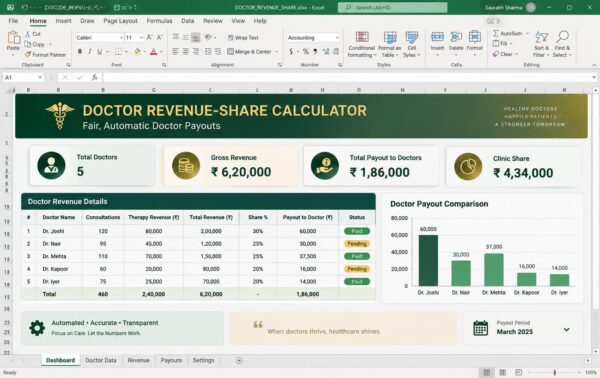Viewport: 600px width, 378px height.
Task: Click the AutoSum sigma icon
Action: [496, 33]
